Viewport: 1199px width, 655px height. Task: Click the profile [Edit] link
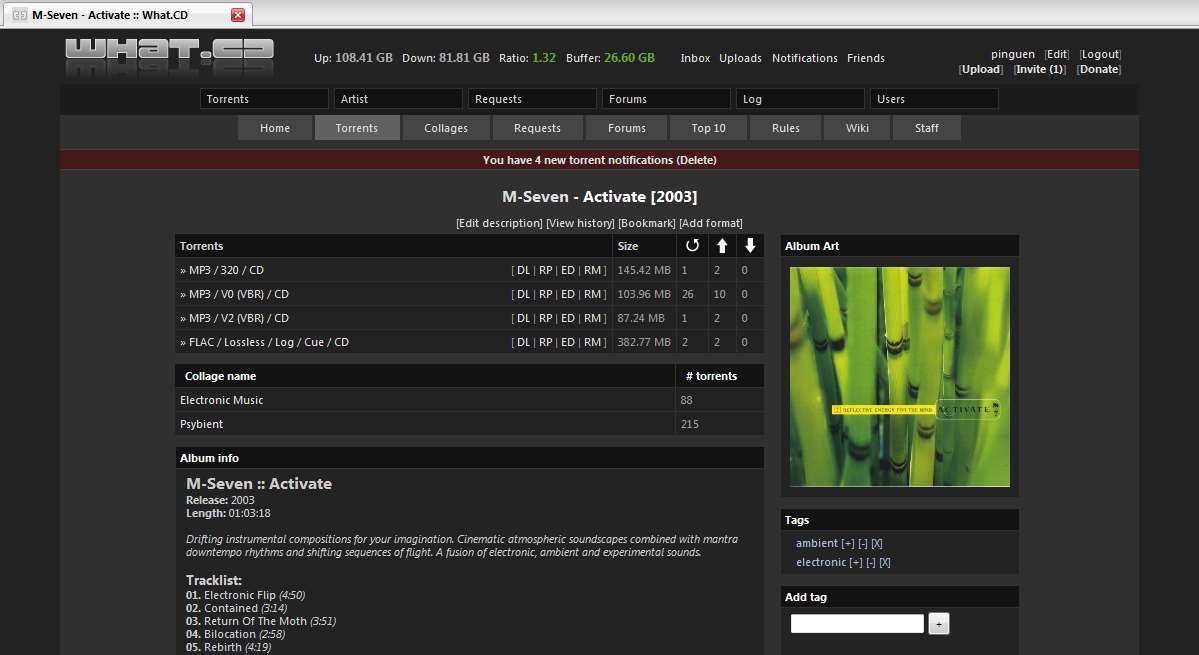coord(1057,54)
